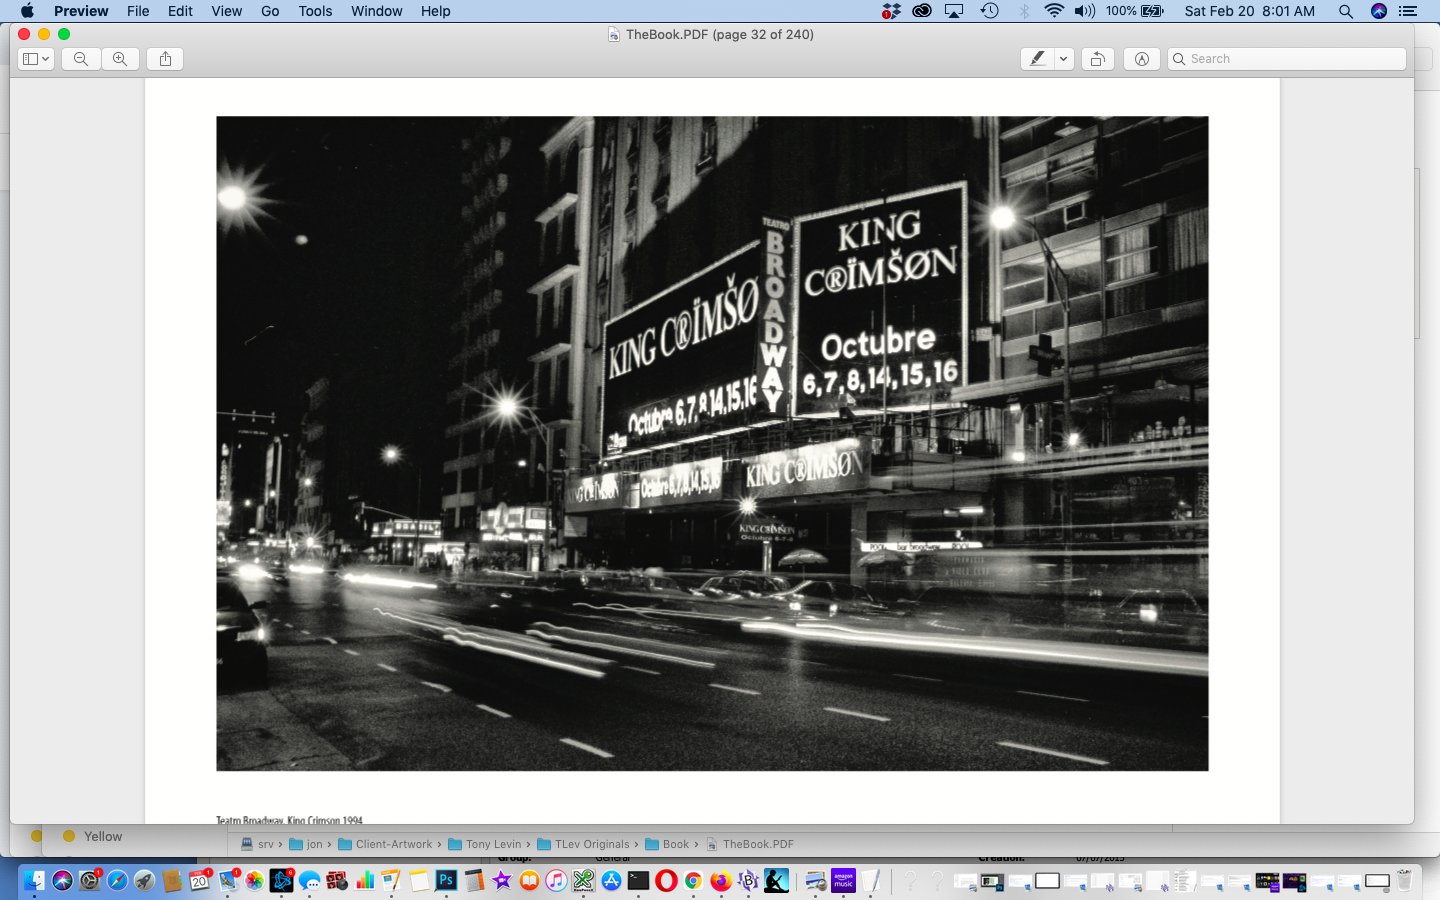Open Siri from the Dock

[62, 880]
